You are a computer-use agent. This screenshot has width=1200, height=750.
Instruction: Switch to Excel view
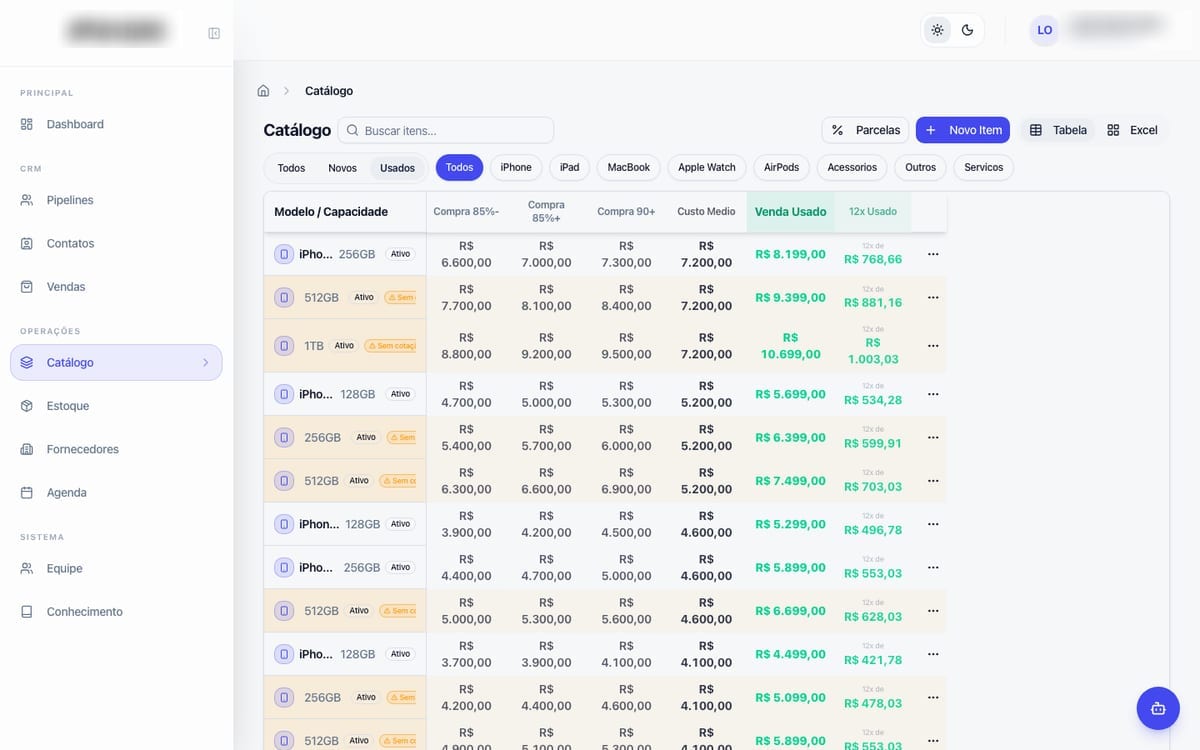(x=1132, y=130)
